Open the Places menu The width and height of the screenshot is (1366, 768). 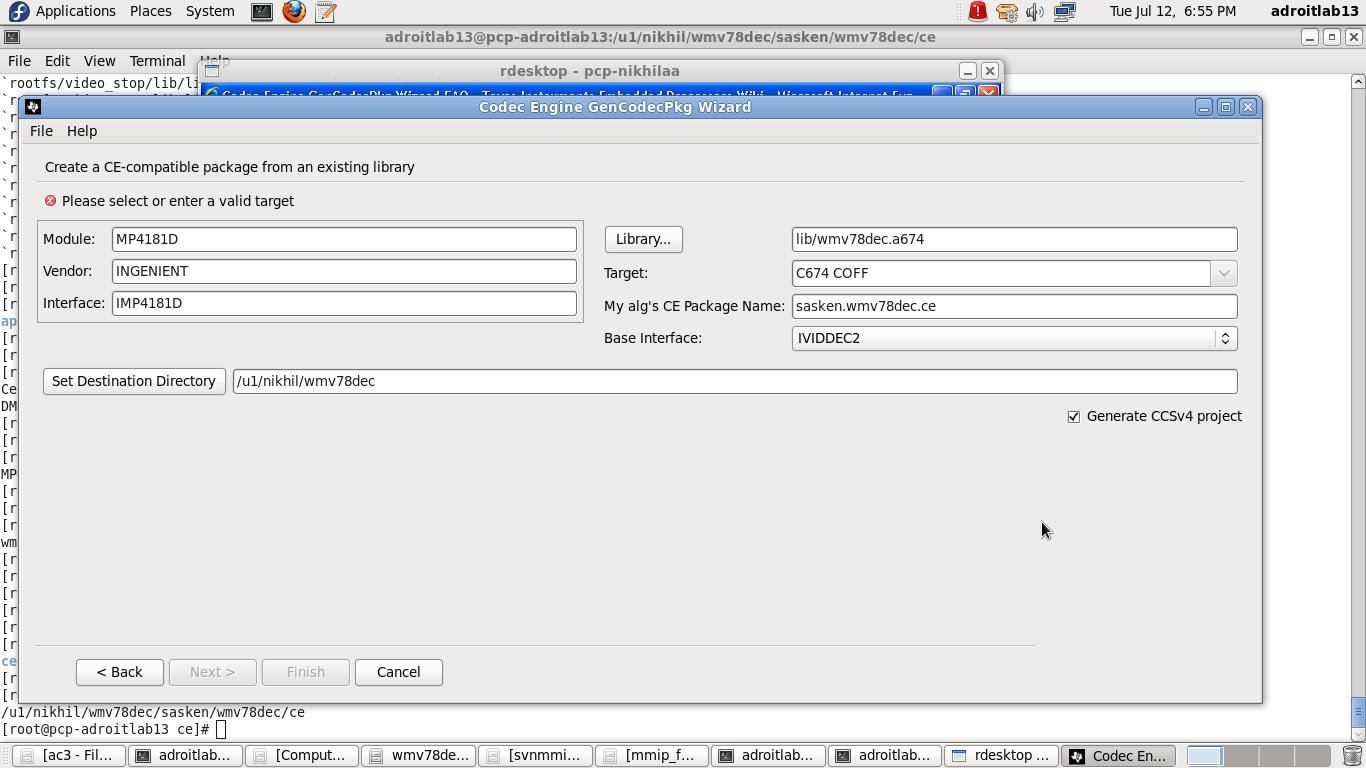point(150,11)
